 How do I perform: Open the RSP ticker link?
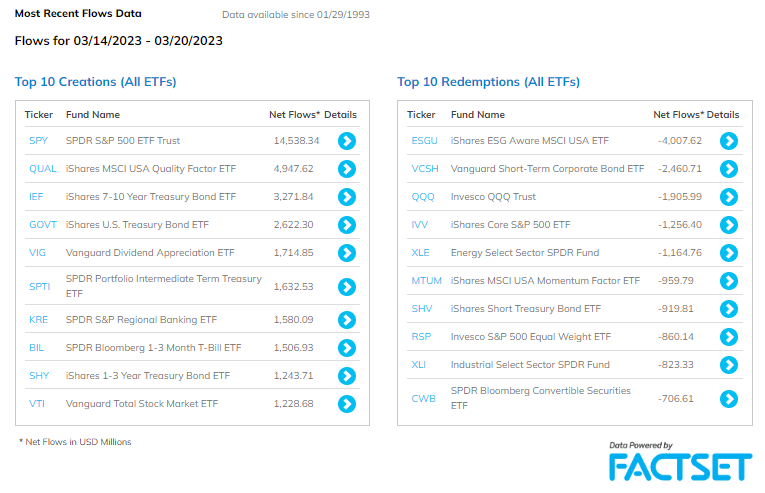point(421,336)
